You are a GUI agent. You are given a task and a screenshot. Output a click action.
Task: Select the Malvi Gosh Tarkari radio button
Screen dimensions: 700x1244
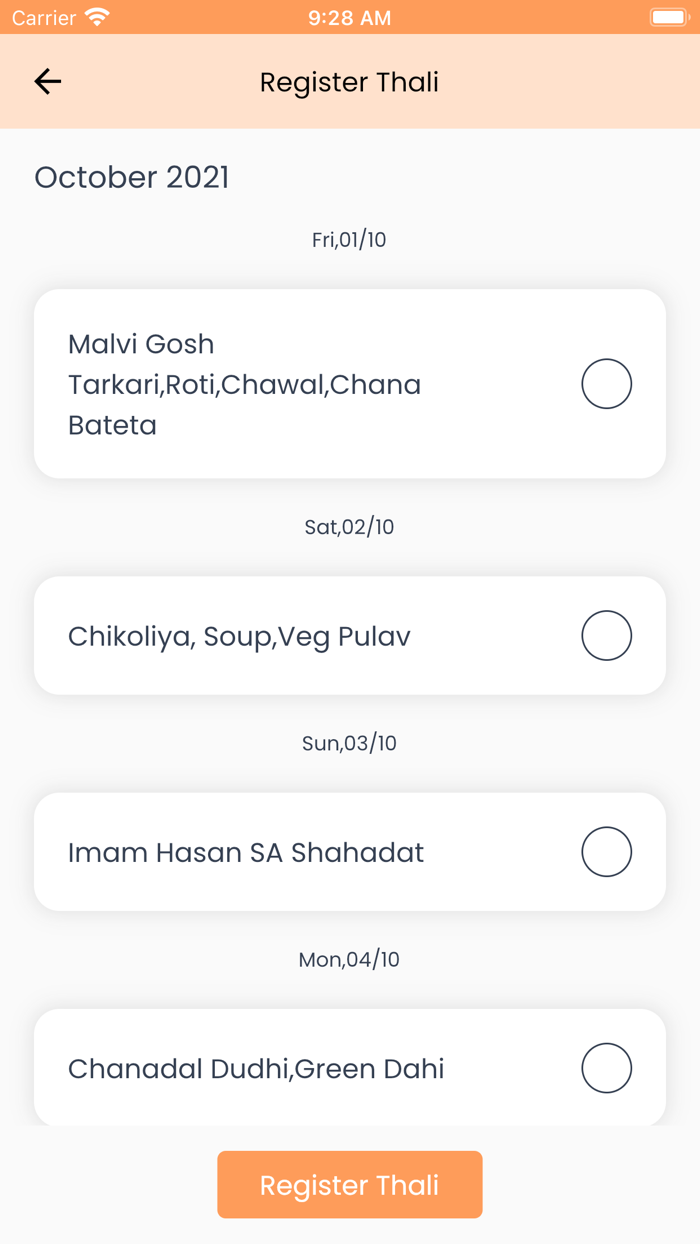click(x=606, y=384)
